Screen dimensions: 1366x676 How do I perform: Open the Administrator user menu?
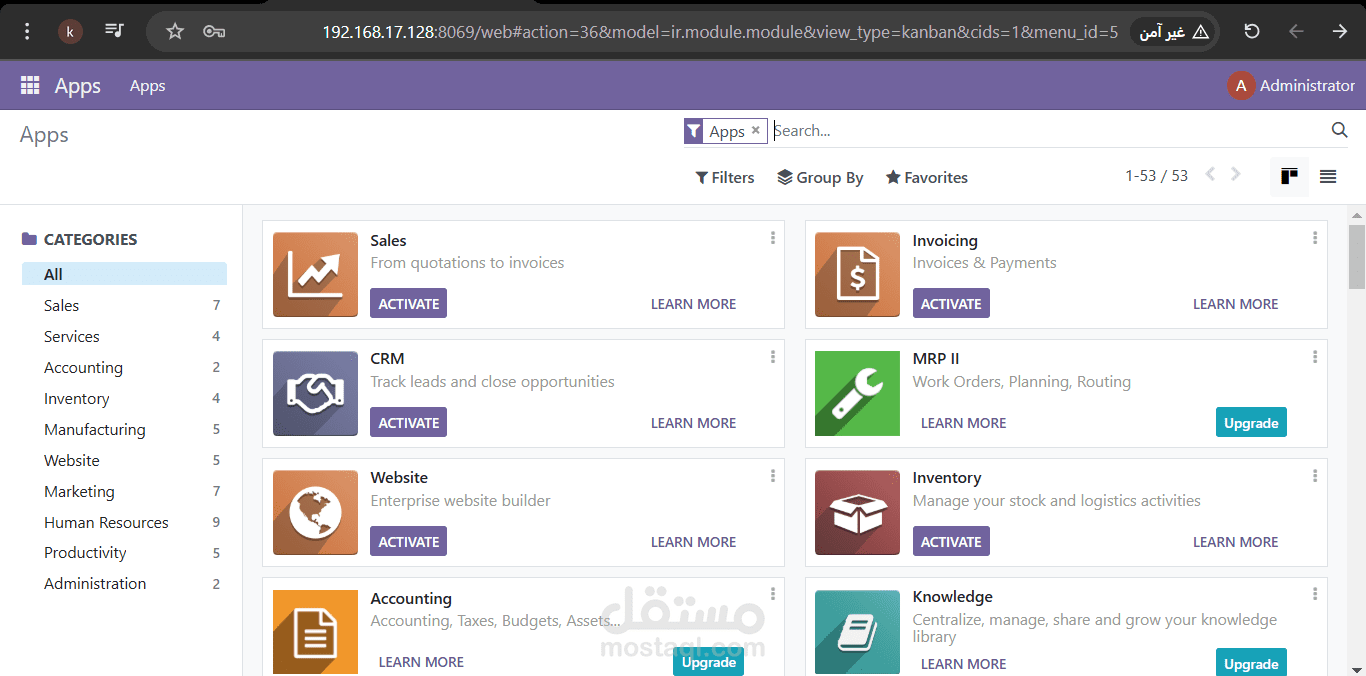click(x=1291, y=86)
